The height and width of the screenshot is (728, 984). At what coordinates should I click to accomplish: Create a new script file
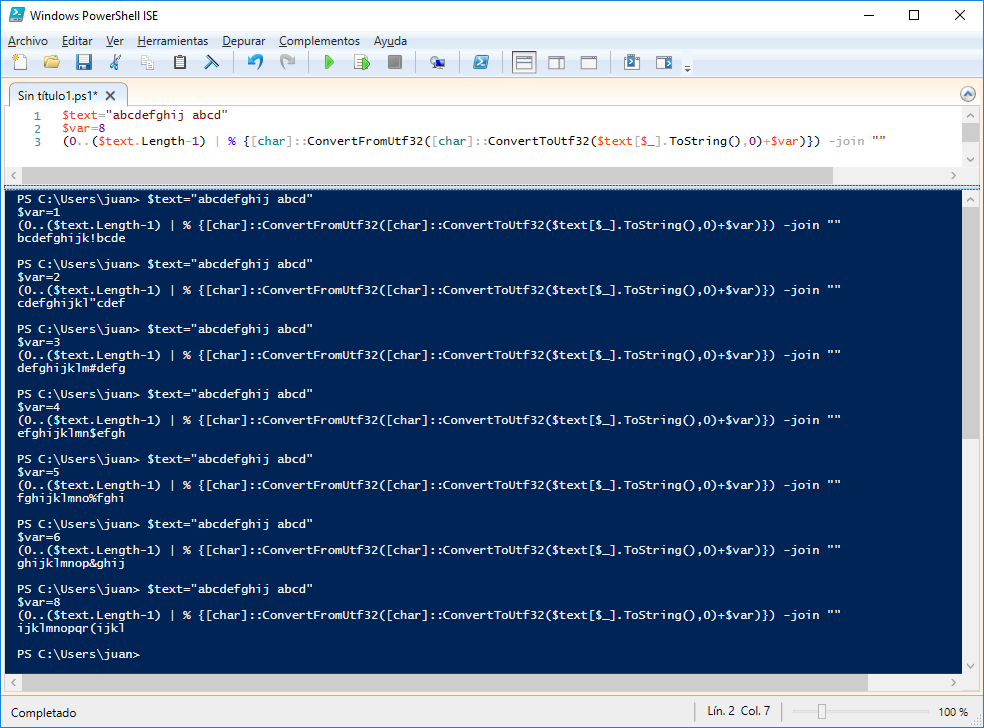pos(20,63)
